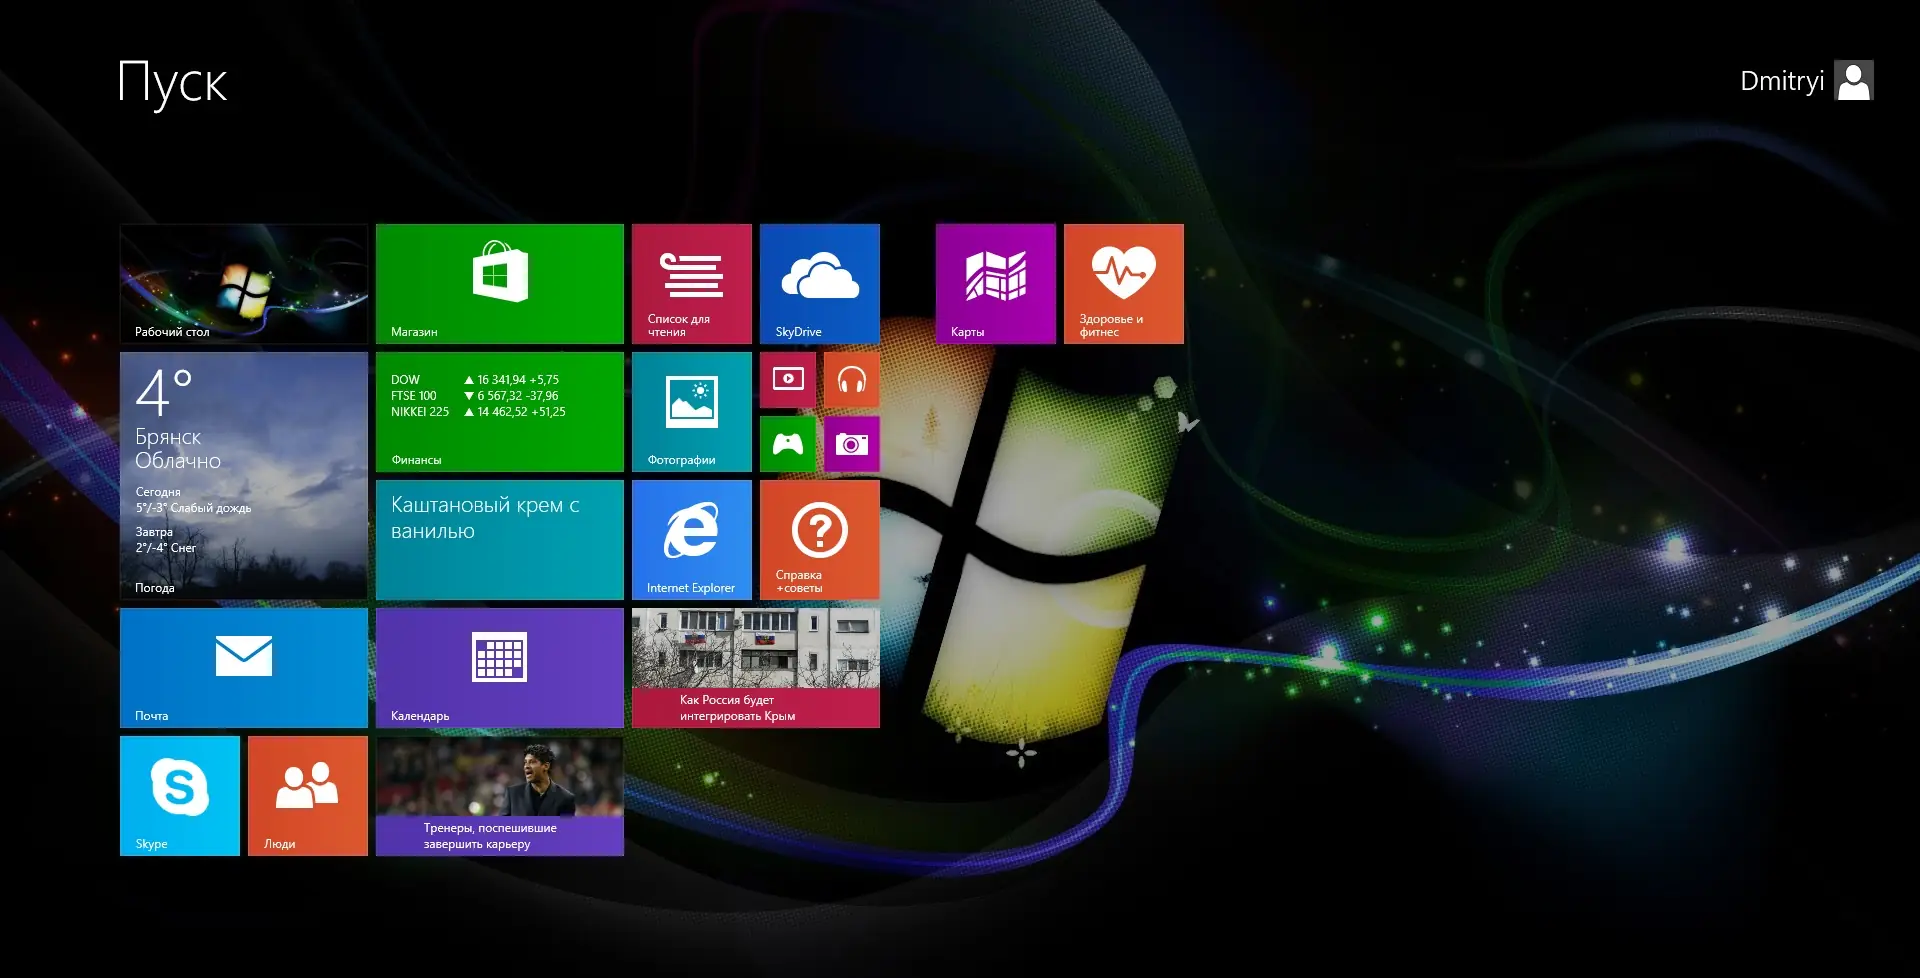Open the Почта (Mail) tile
This screenshot has width=1920, height=978.
tap(244, 668)
